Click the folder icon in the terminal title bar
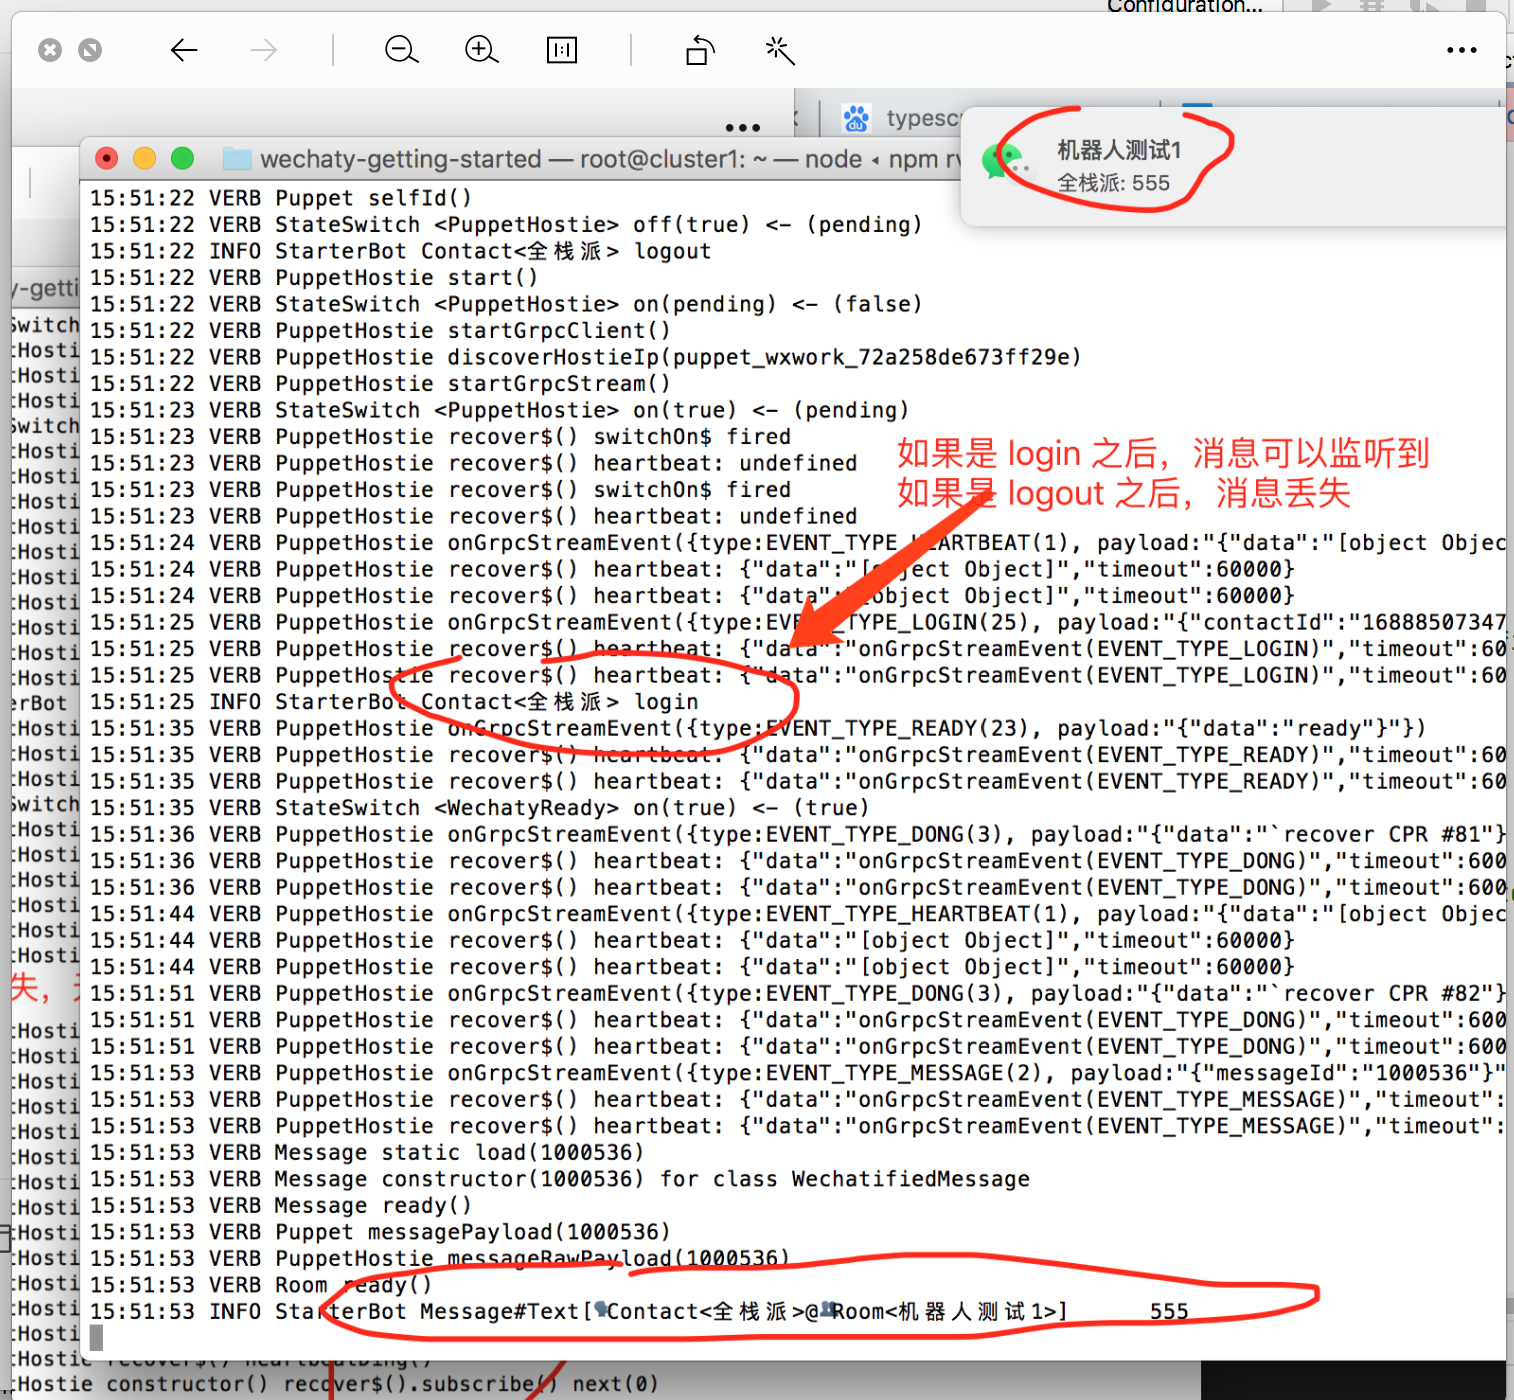This screenshot has height=1400, width=1514. click(x=236, y=158)
